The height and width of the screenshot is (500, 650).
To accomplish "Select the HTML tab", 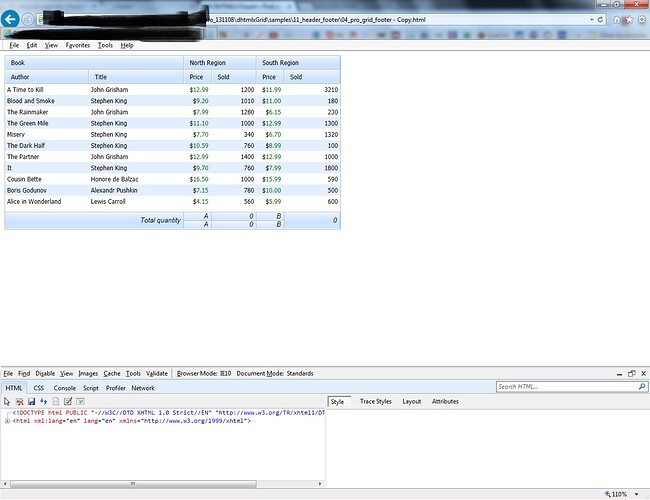I will [14, 388].
